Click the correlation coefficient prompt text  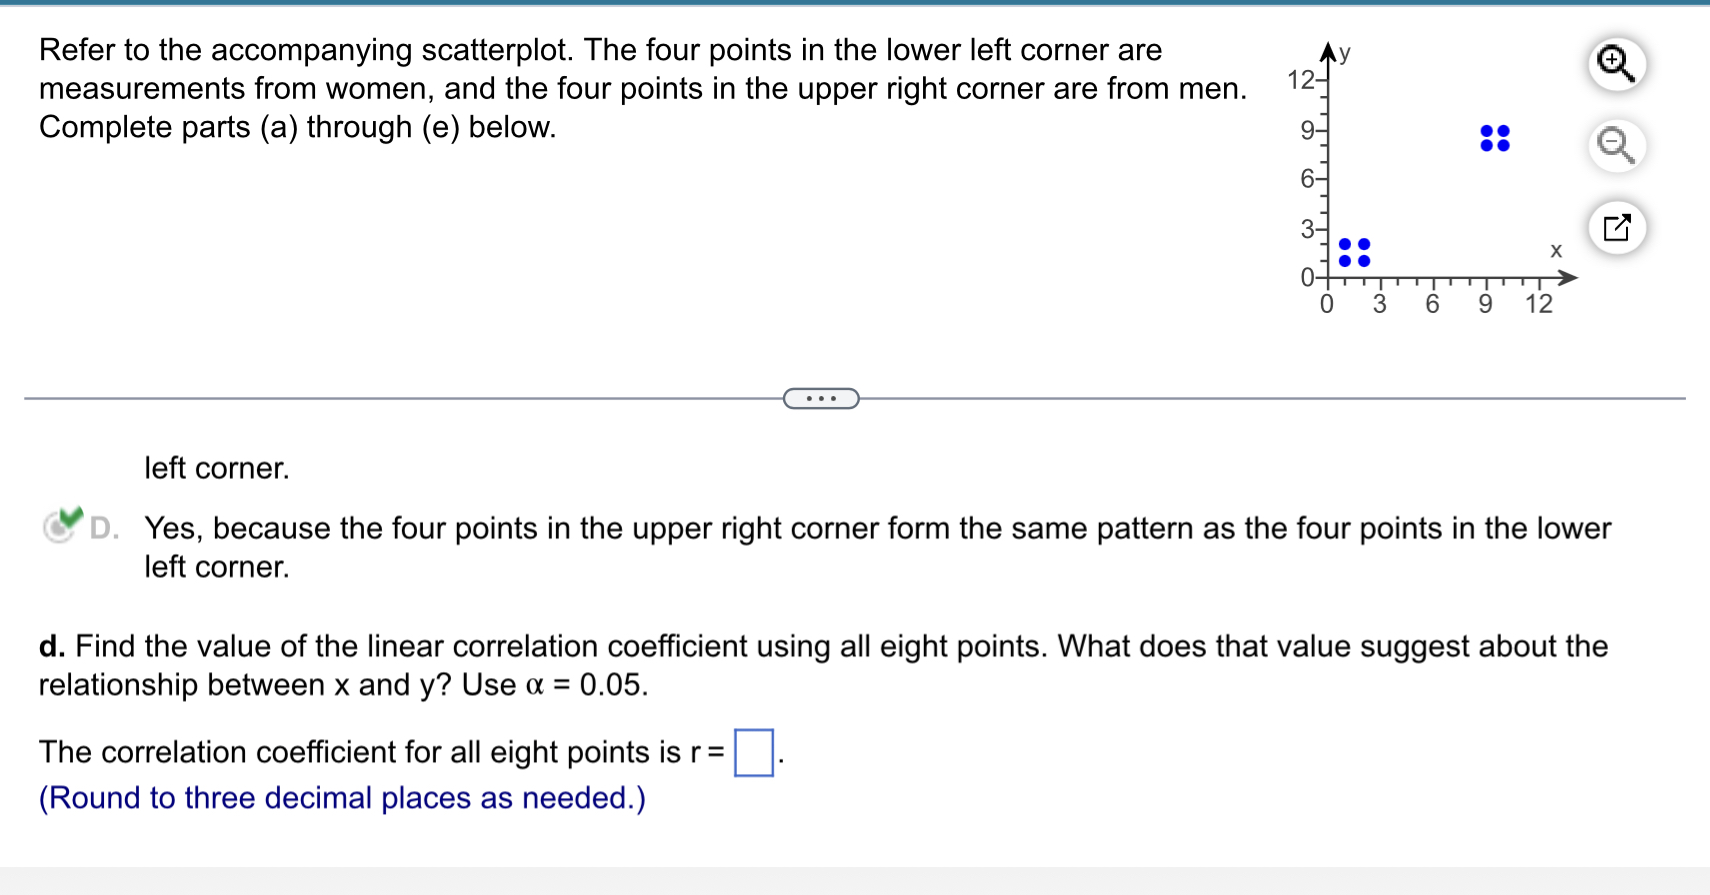tap(380, 752)
